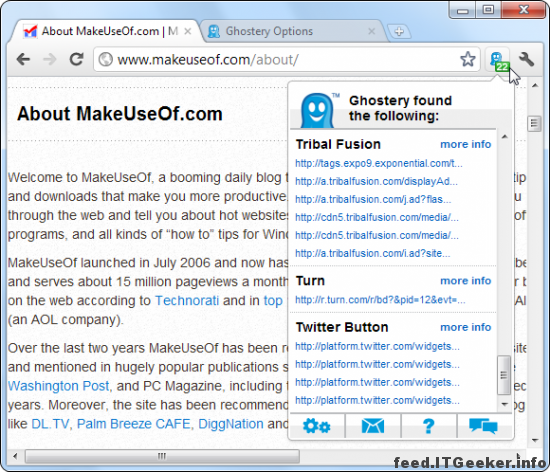
Task: Minimize the Chrome window
Action: point(462,10)
